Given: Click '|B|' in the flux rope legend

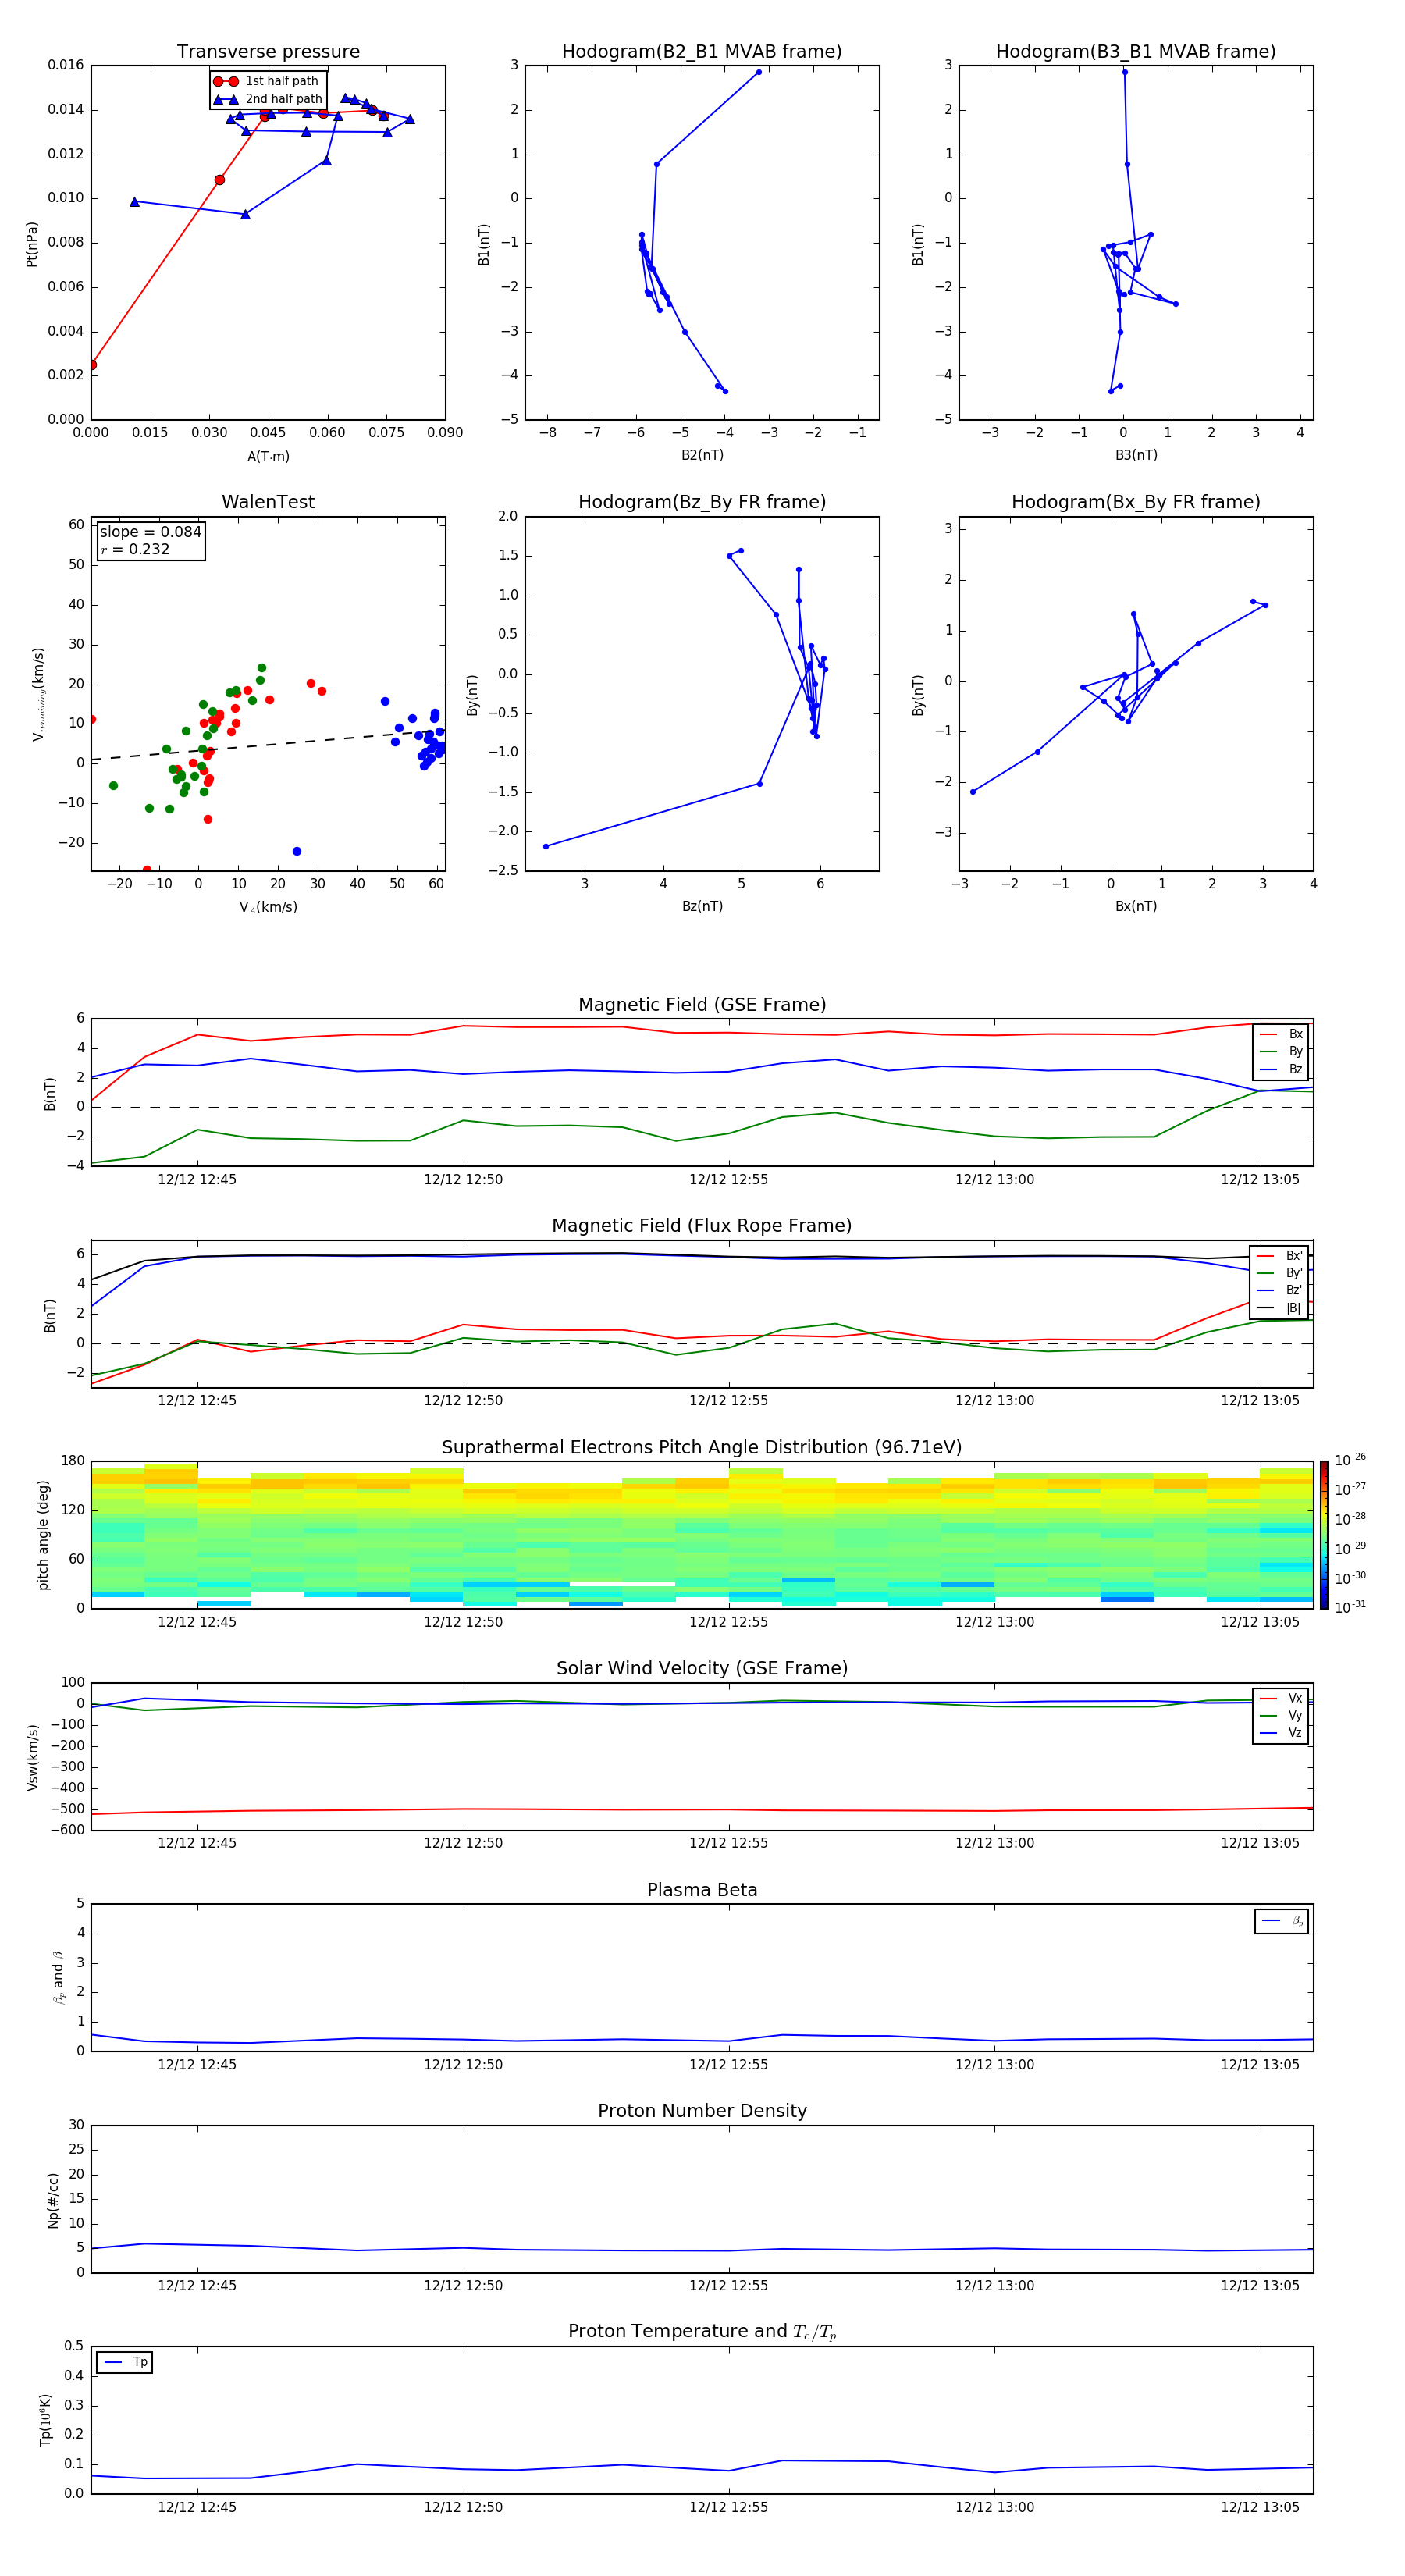Looking at the screenshot, I should pos(1281,1308).
